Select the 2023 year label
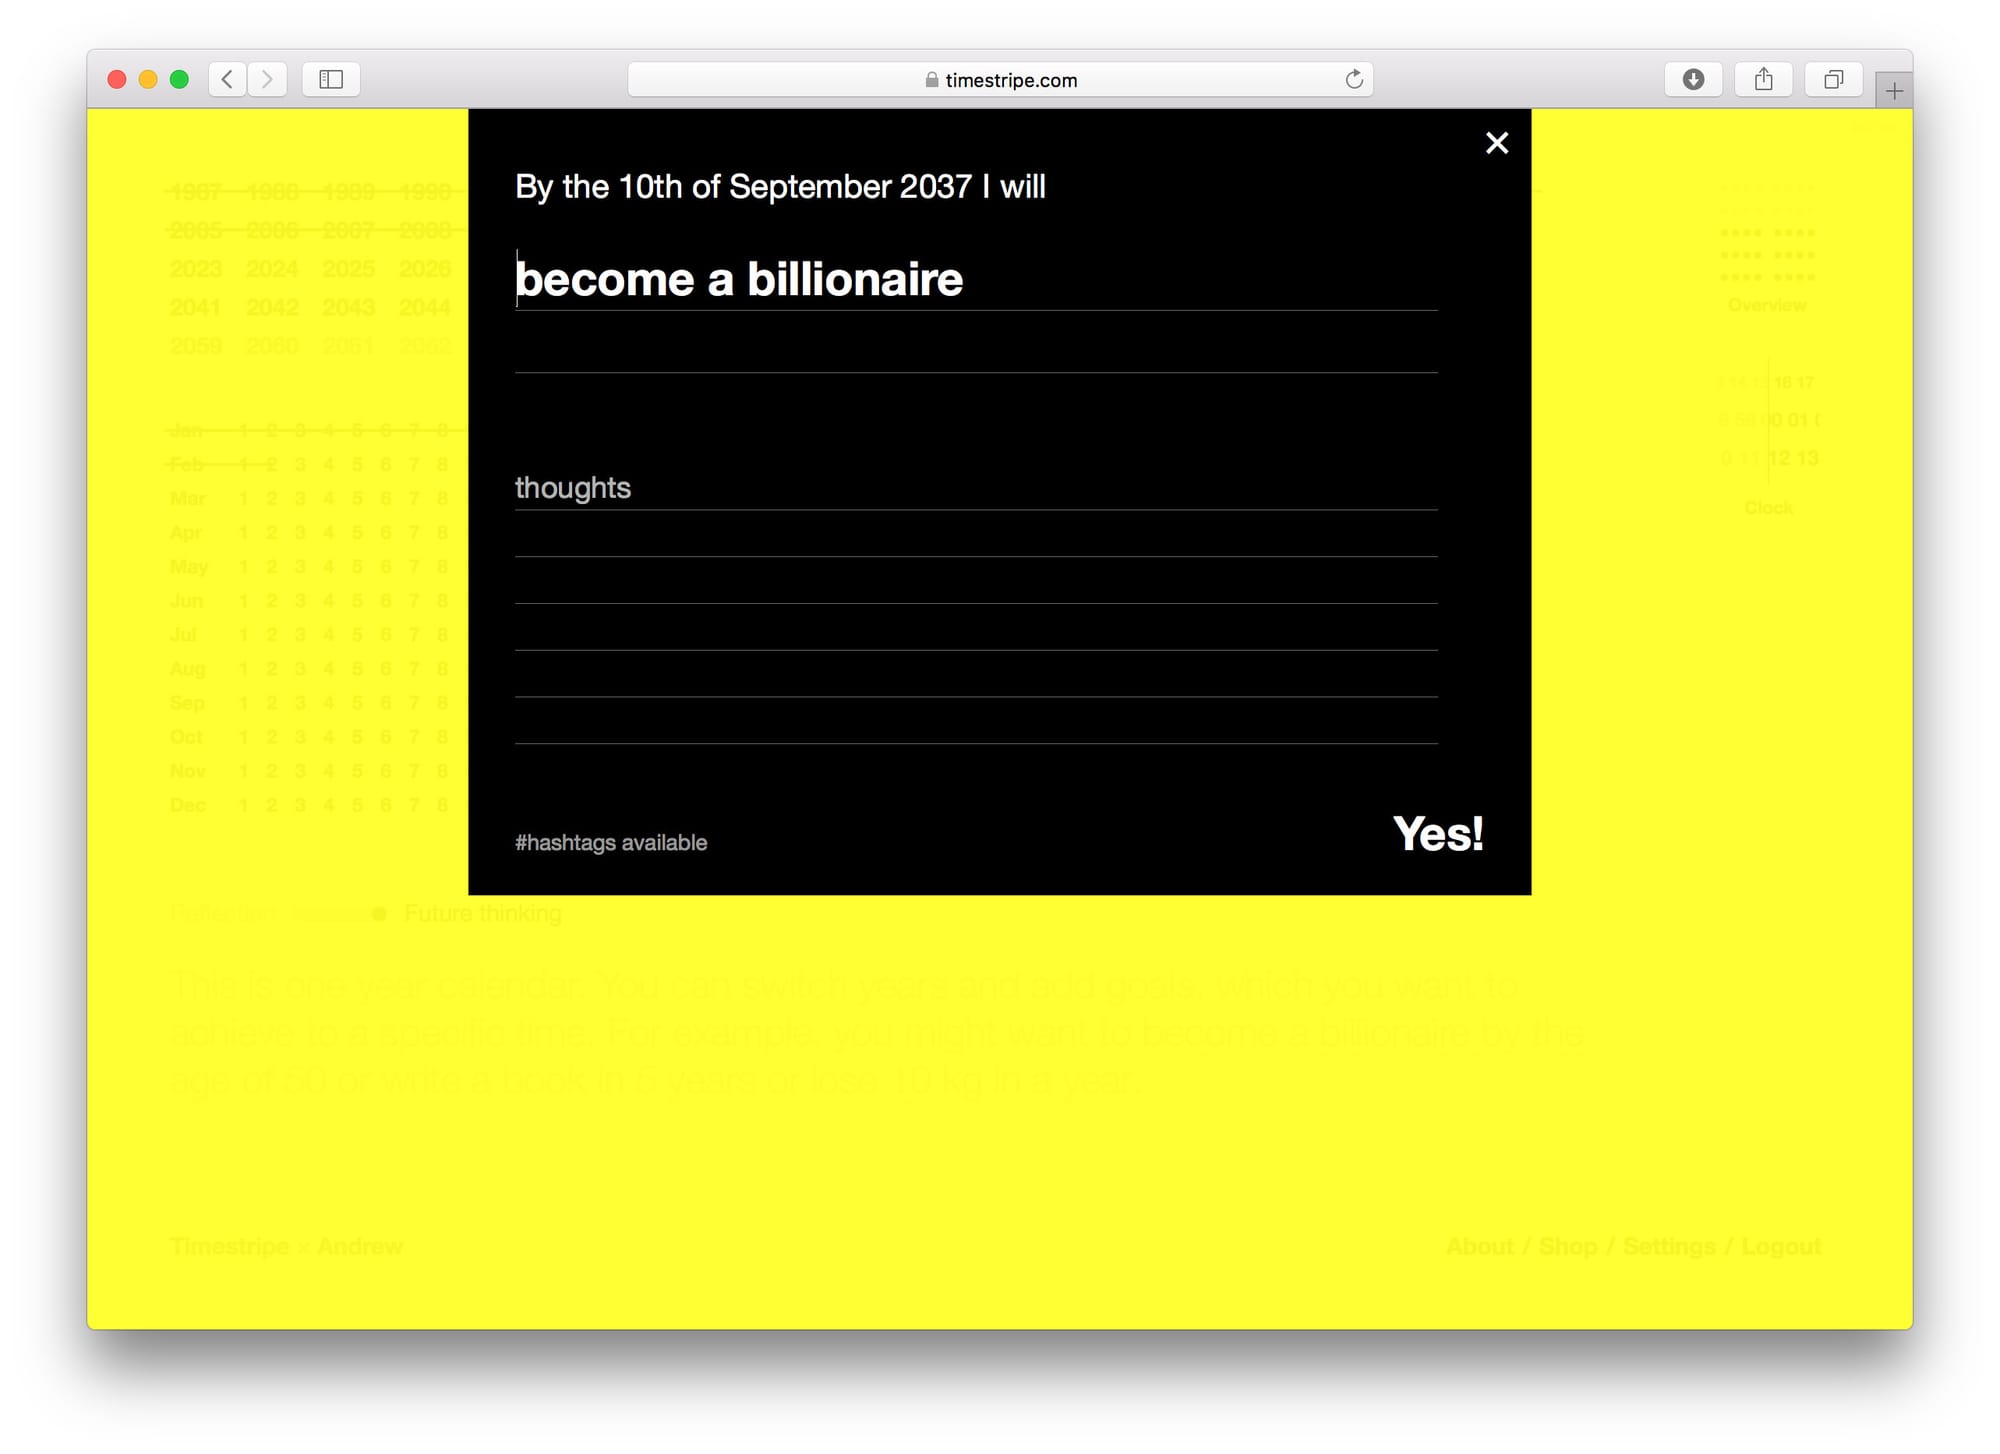 (196, 269)
